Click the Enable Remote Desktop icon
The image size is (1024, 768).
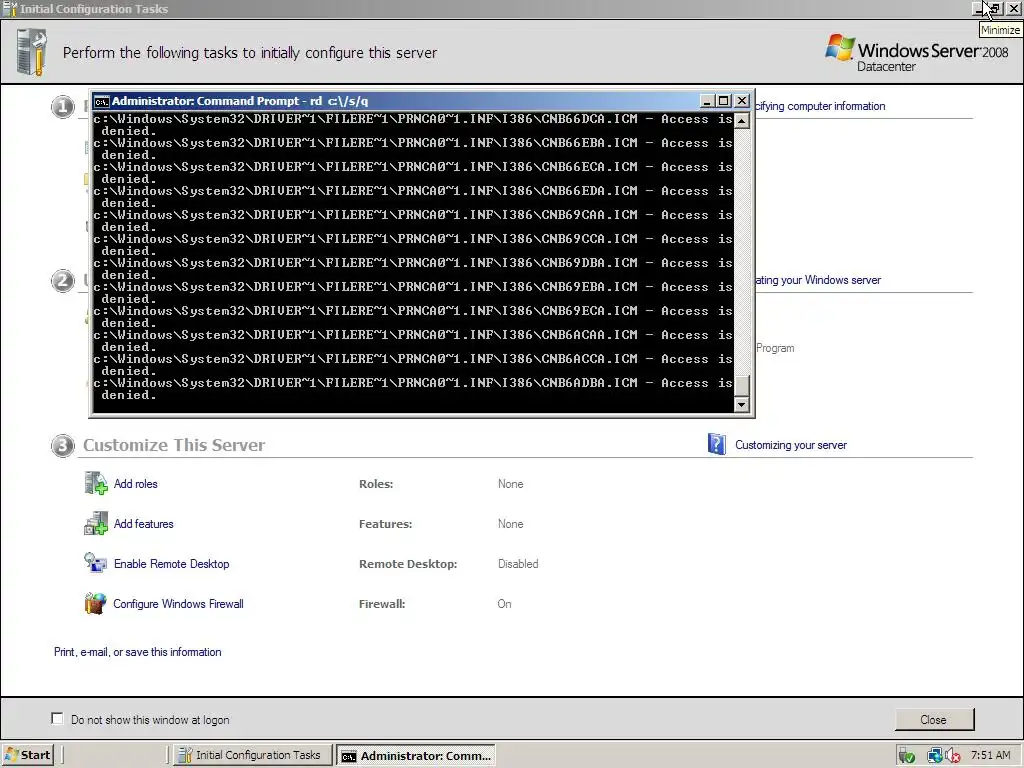(x=95, y=564)
